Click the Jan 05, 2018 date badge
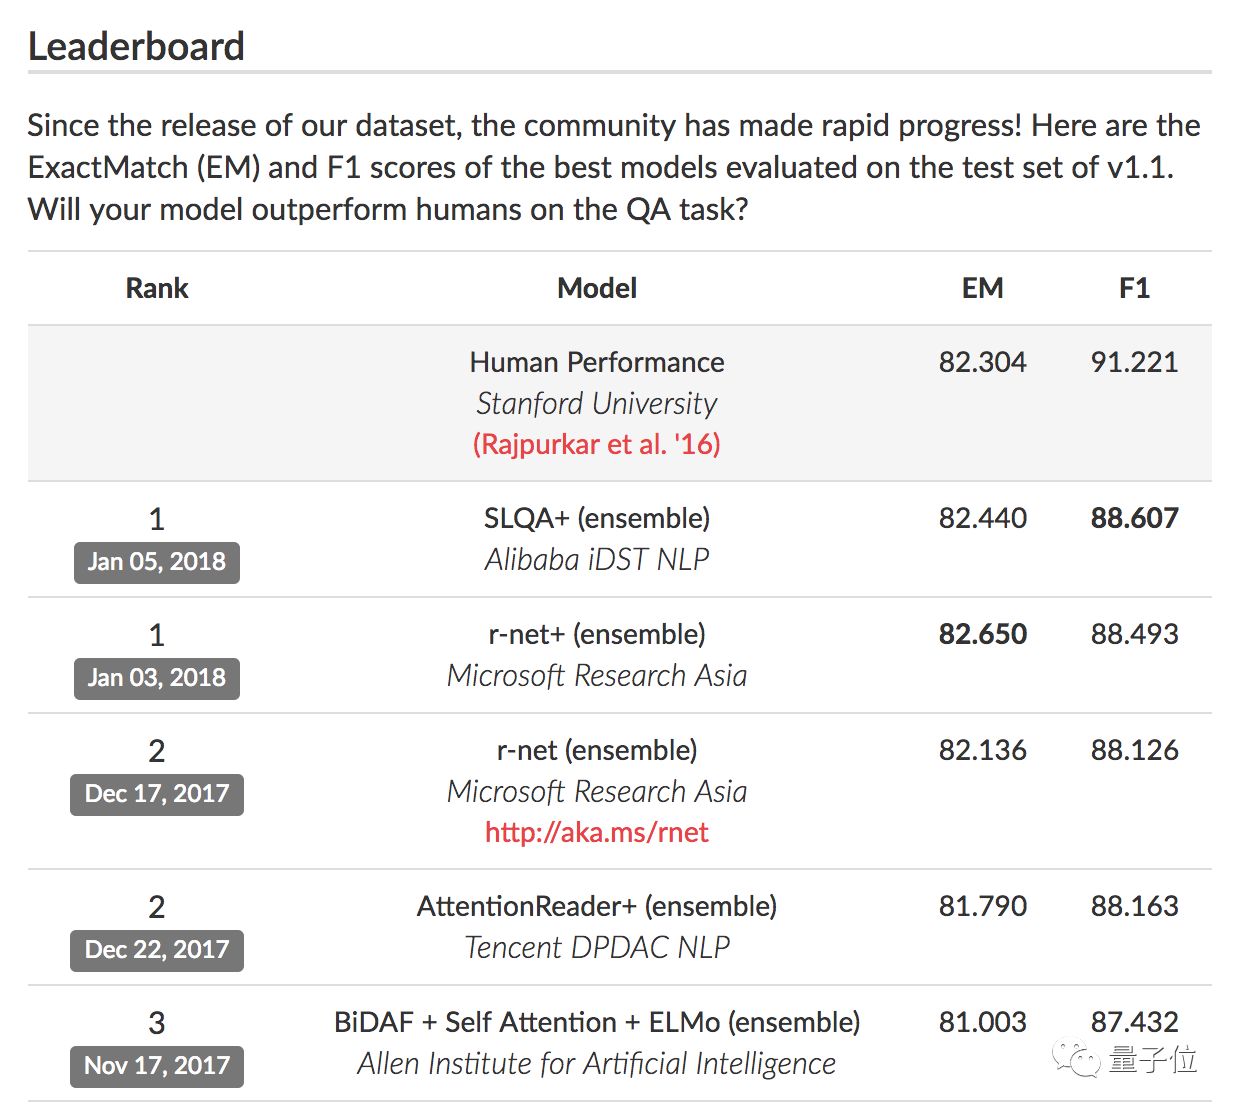 coord(157,562)
